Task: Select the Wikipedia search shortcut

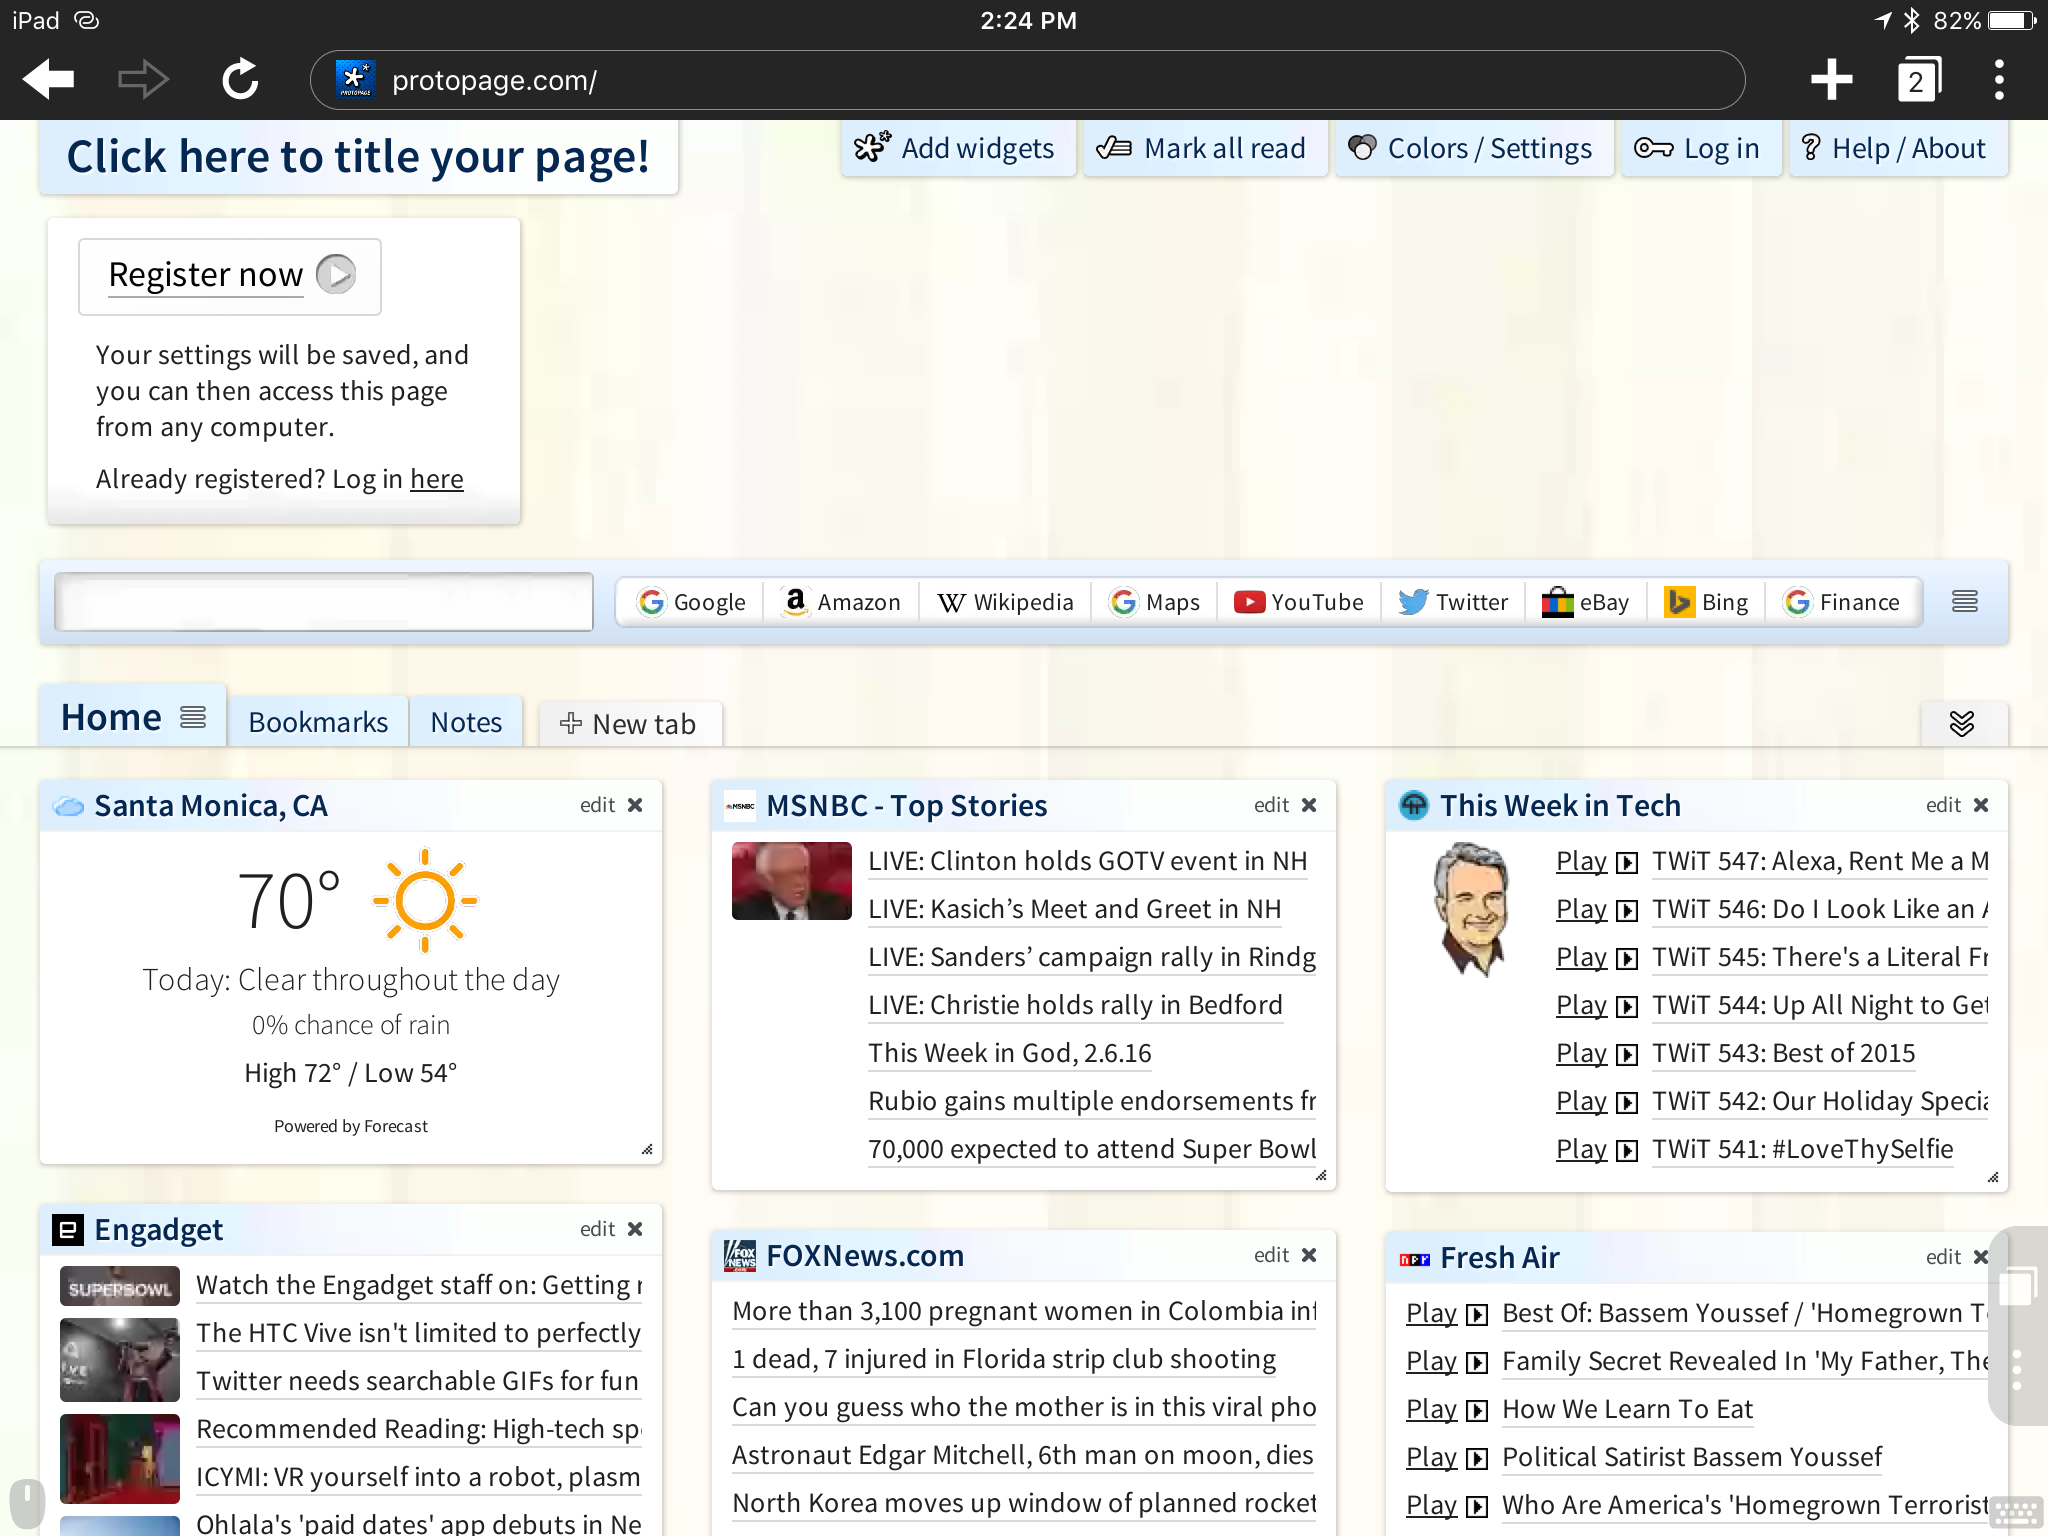Action: [1005, 602]
